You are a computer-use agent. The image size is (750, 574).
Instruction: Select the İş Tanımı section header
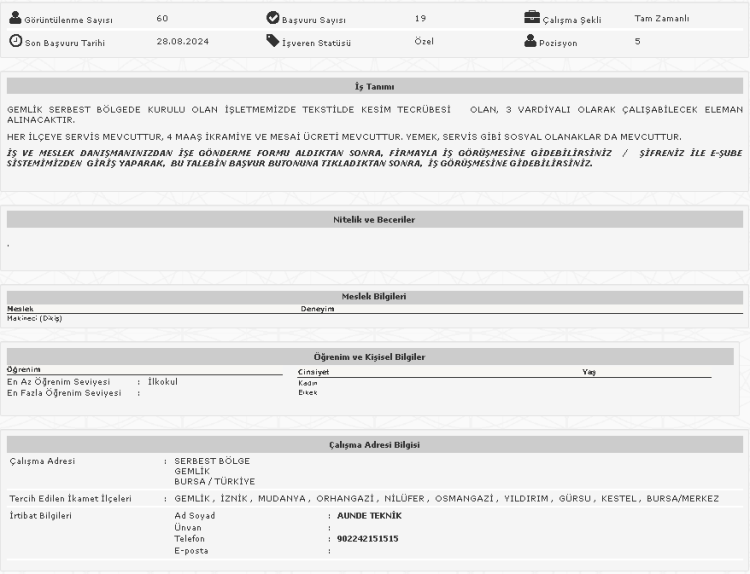374,87
